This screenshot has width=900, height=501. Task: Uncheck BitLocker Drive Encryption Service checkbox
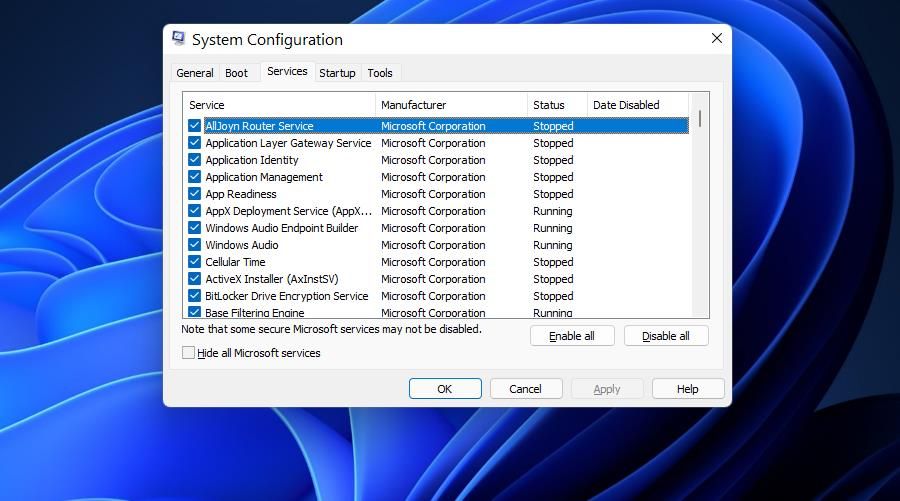194,296
